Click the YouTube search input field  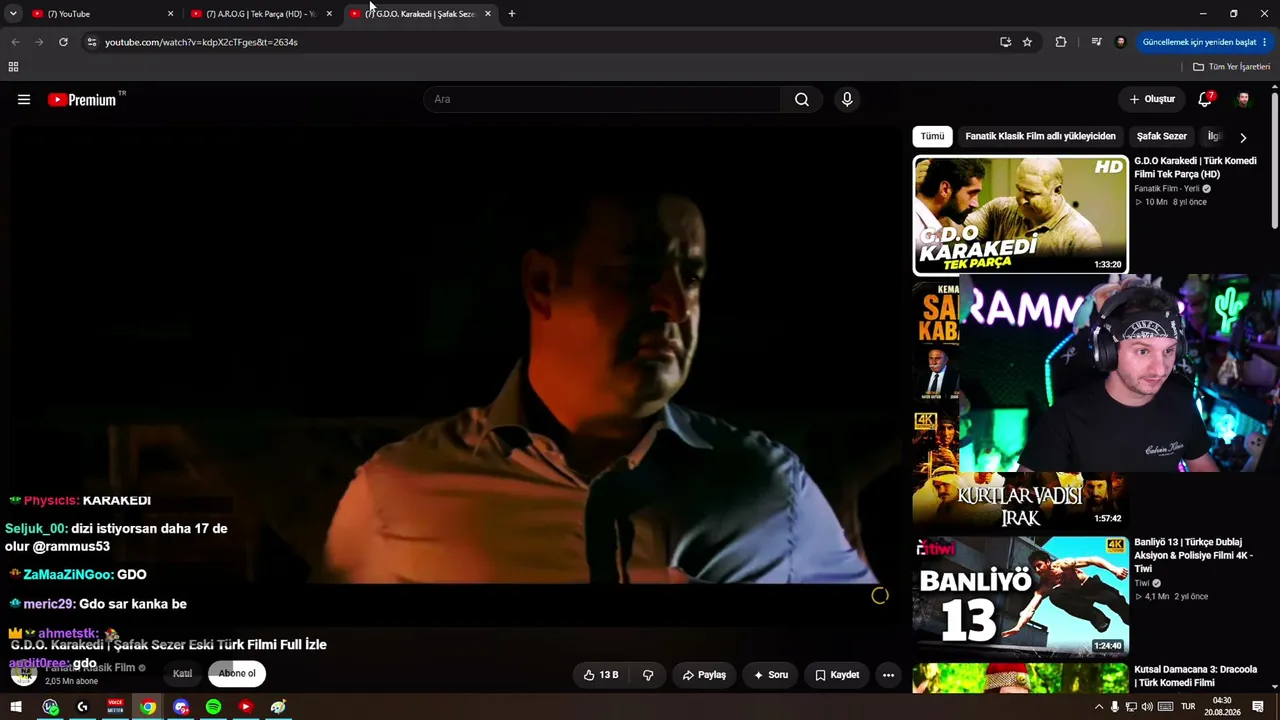pyautogui.click(x=603, y=99)
